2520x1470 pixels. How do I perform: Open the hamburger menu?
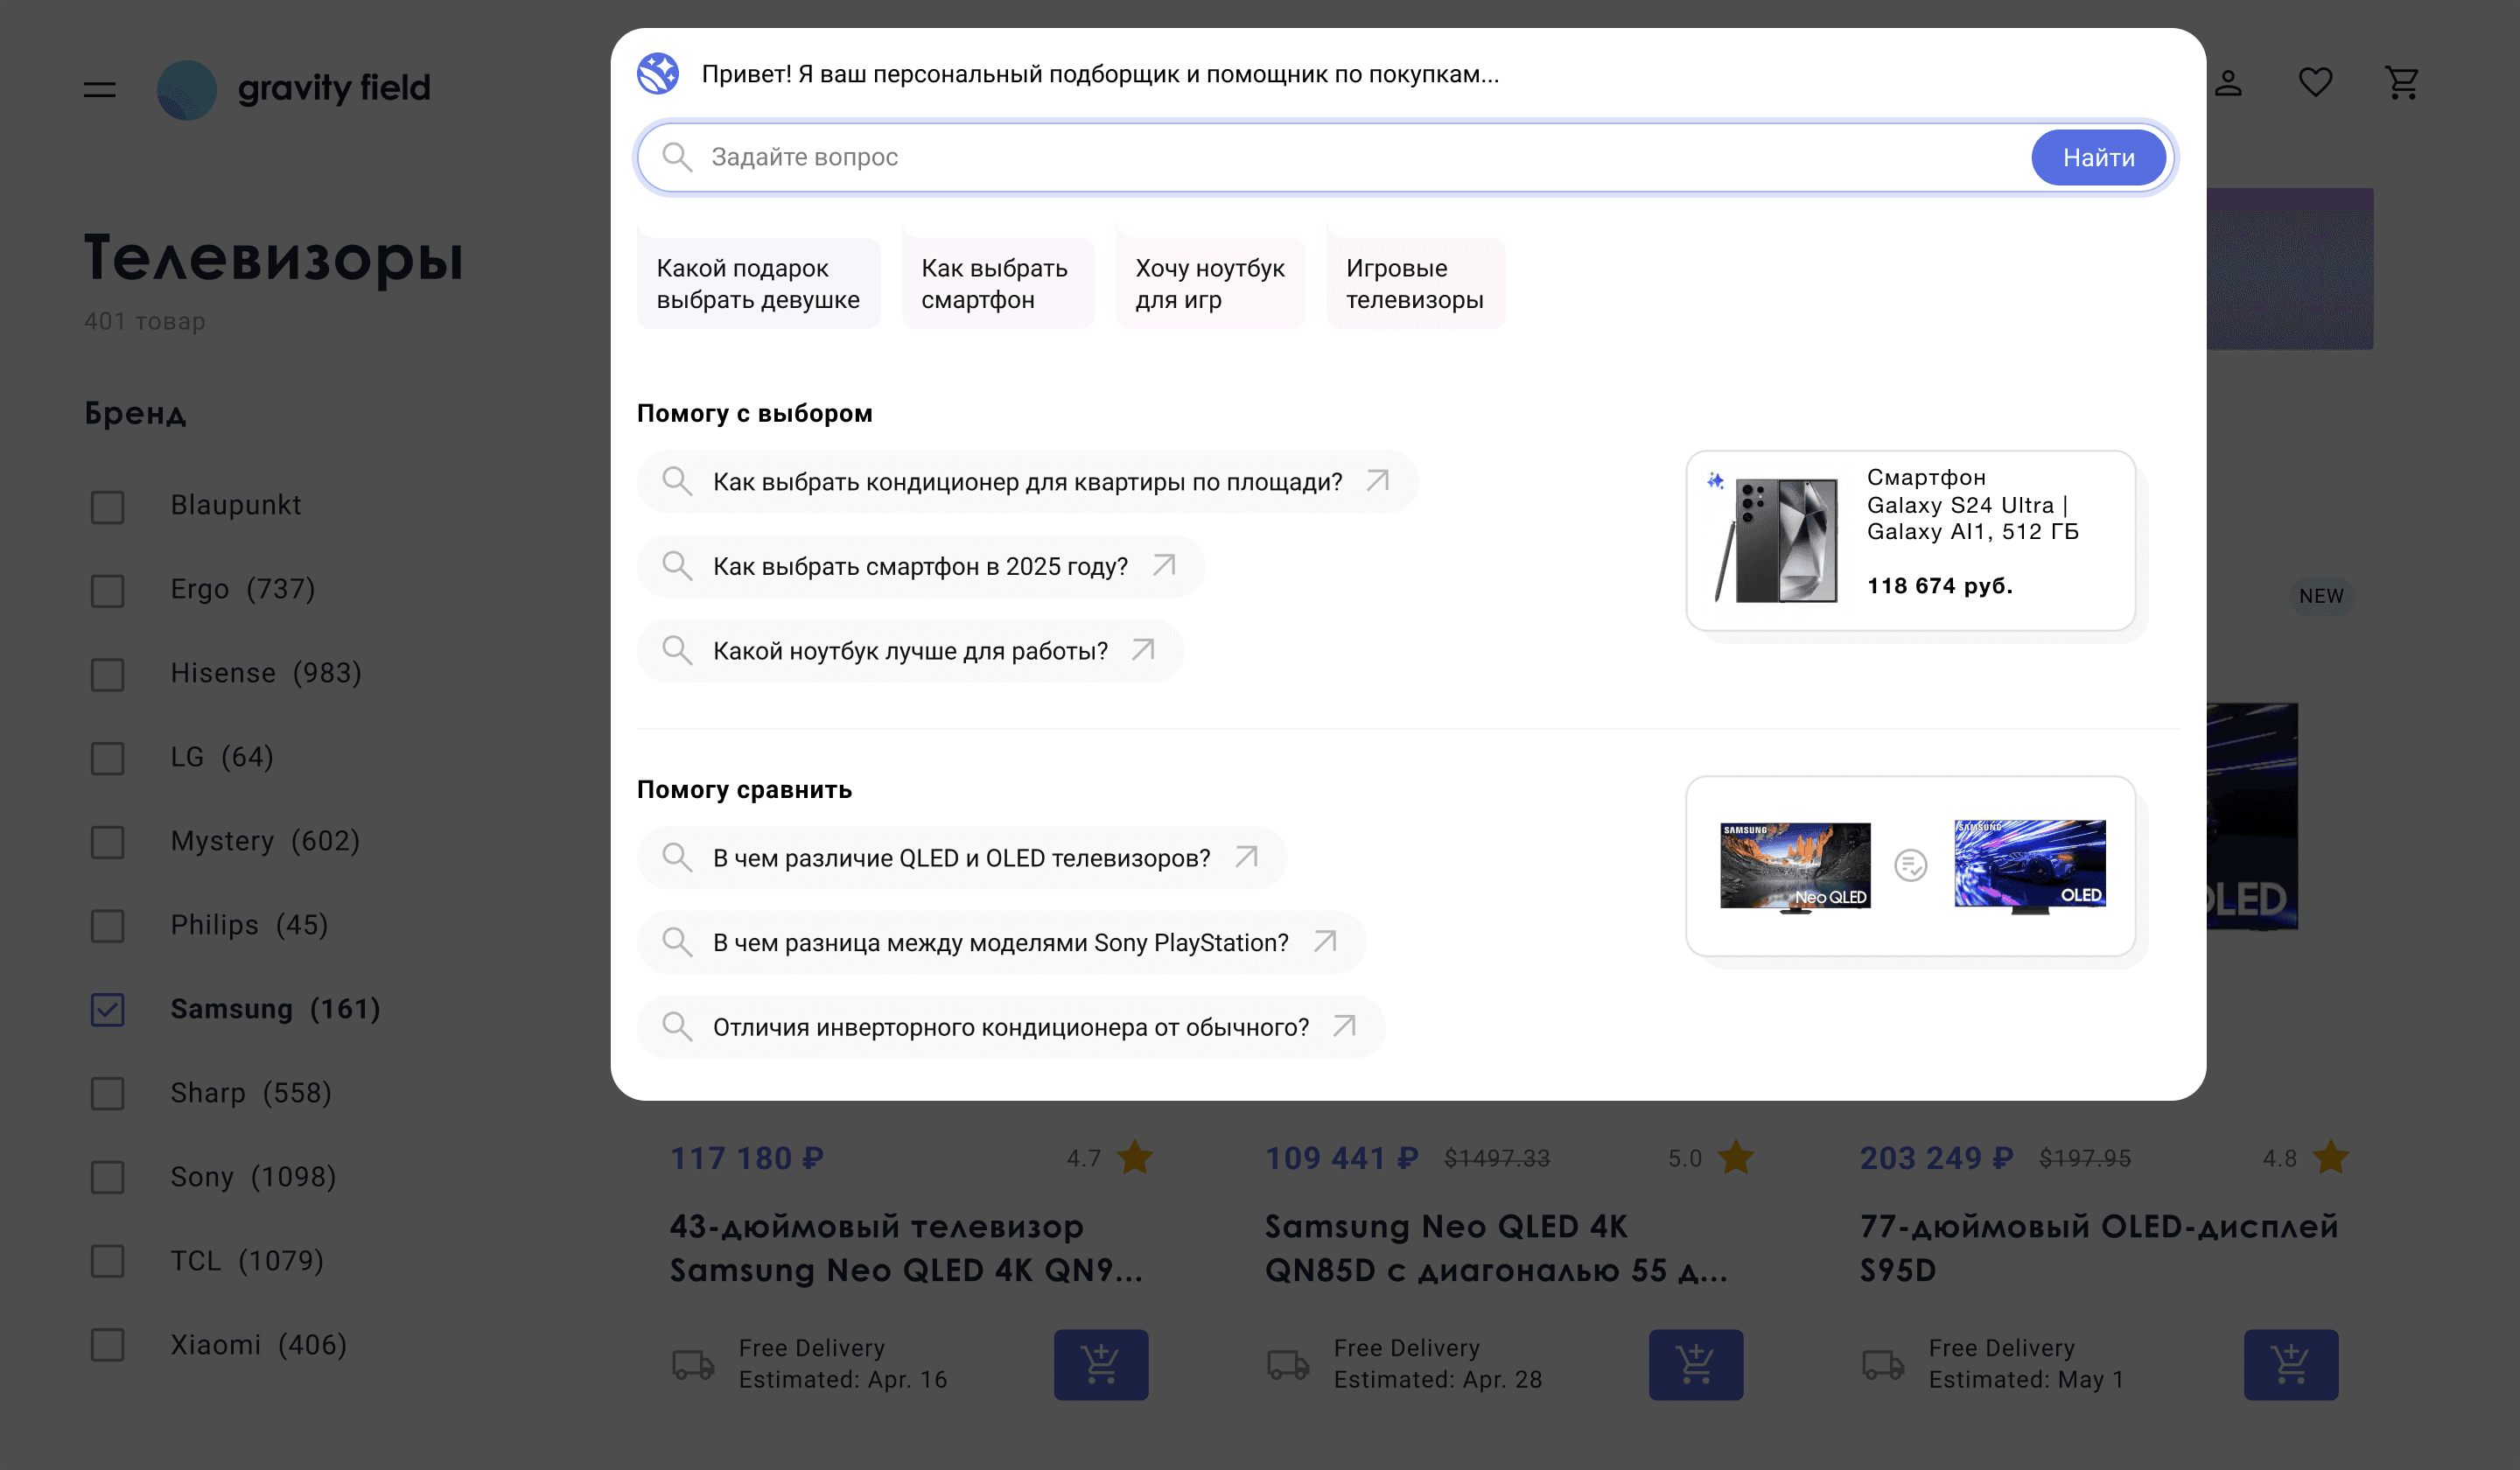click(x=99, y=89)
